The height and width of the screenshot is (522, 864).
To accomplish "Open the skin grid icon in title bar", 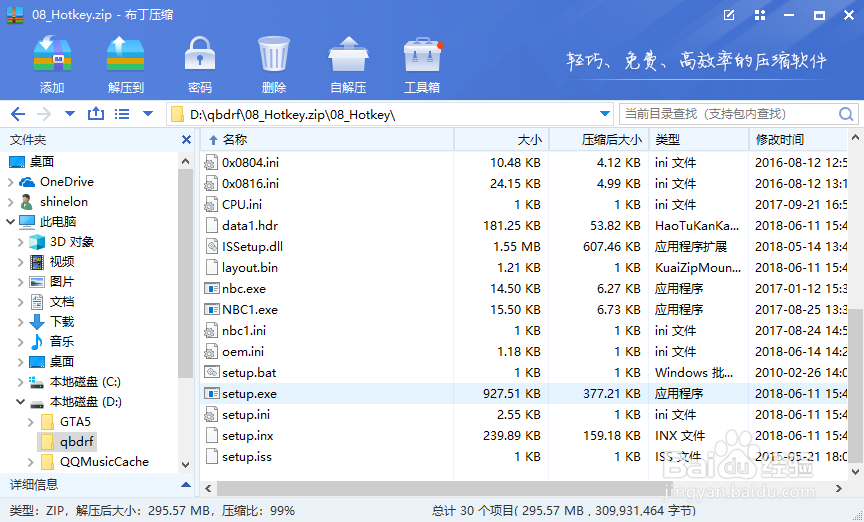I will (x=760, y=15).
